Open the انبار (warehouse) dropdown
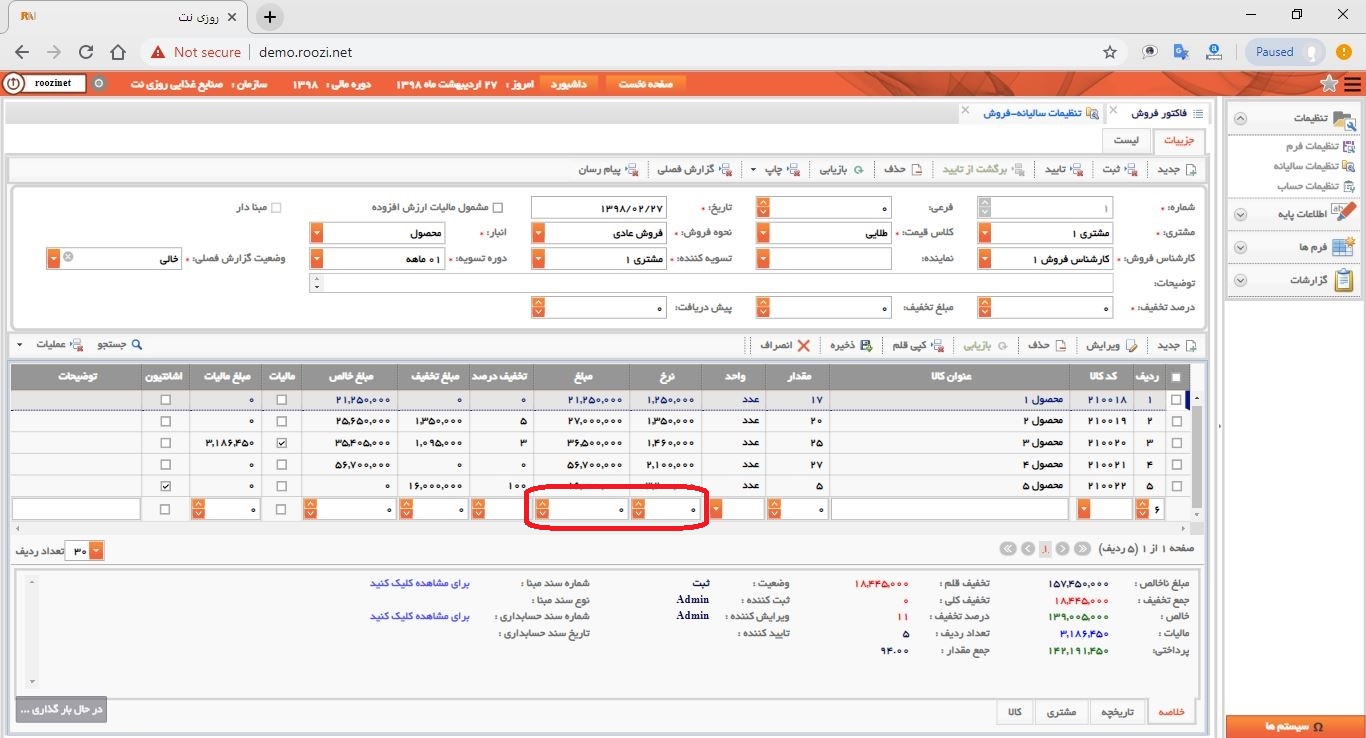Image resolution: width=1366 pixels, height=738 pixels. [x=318, y=233]
